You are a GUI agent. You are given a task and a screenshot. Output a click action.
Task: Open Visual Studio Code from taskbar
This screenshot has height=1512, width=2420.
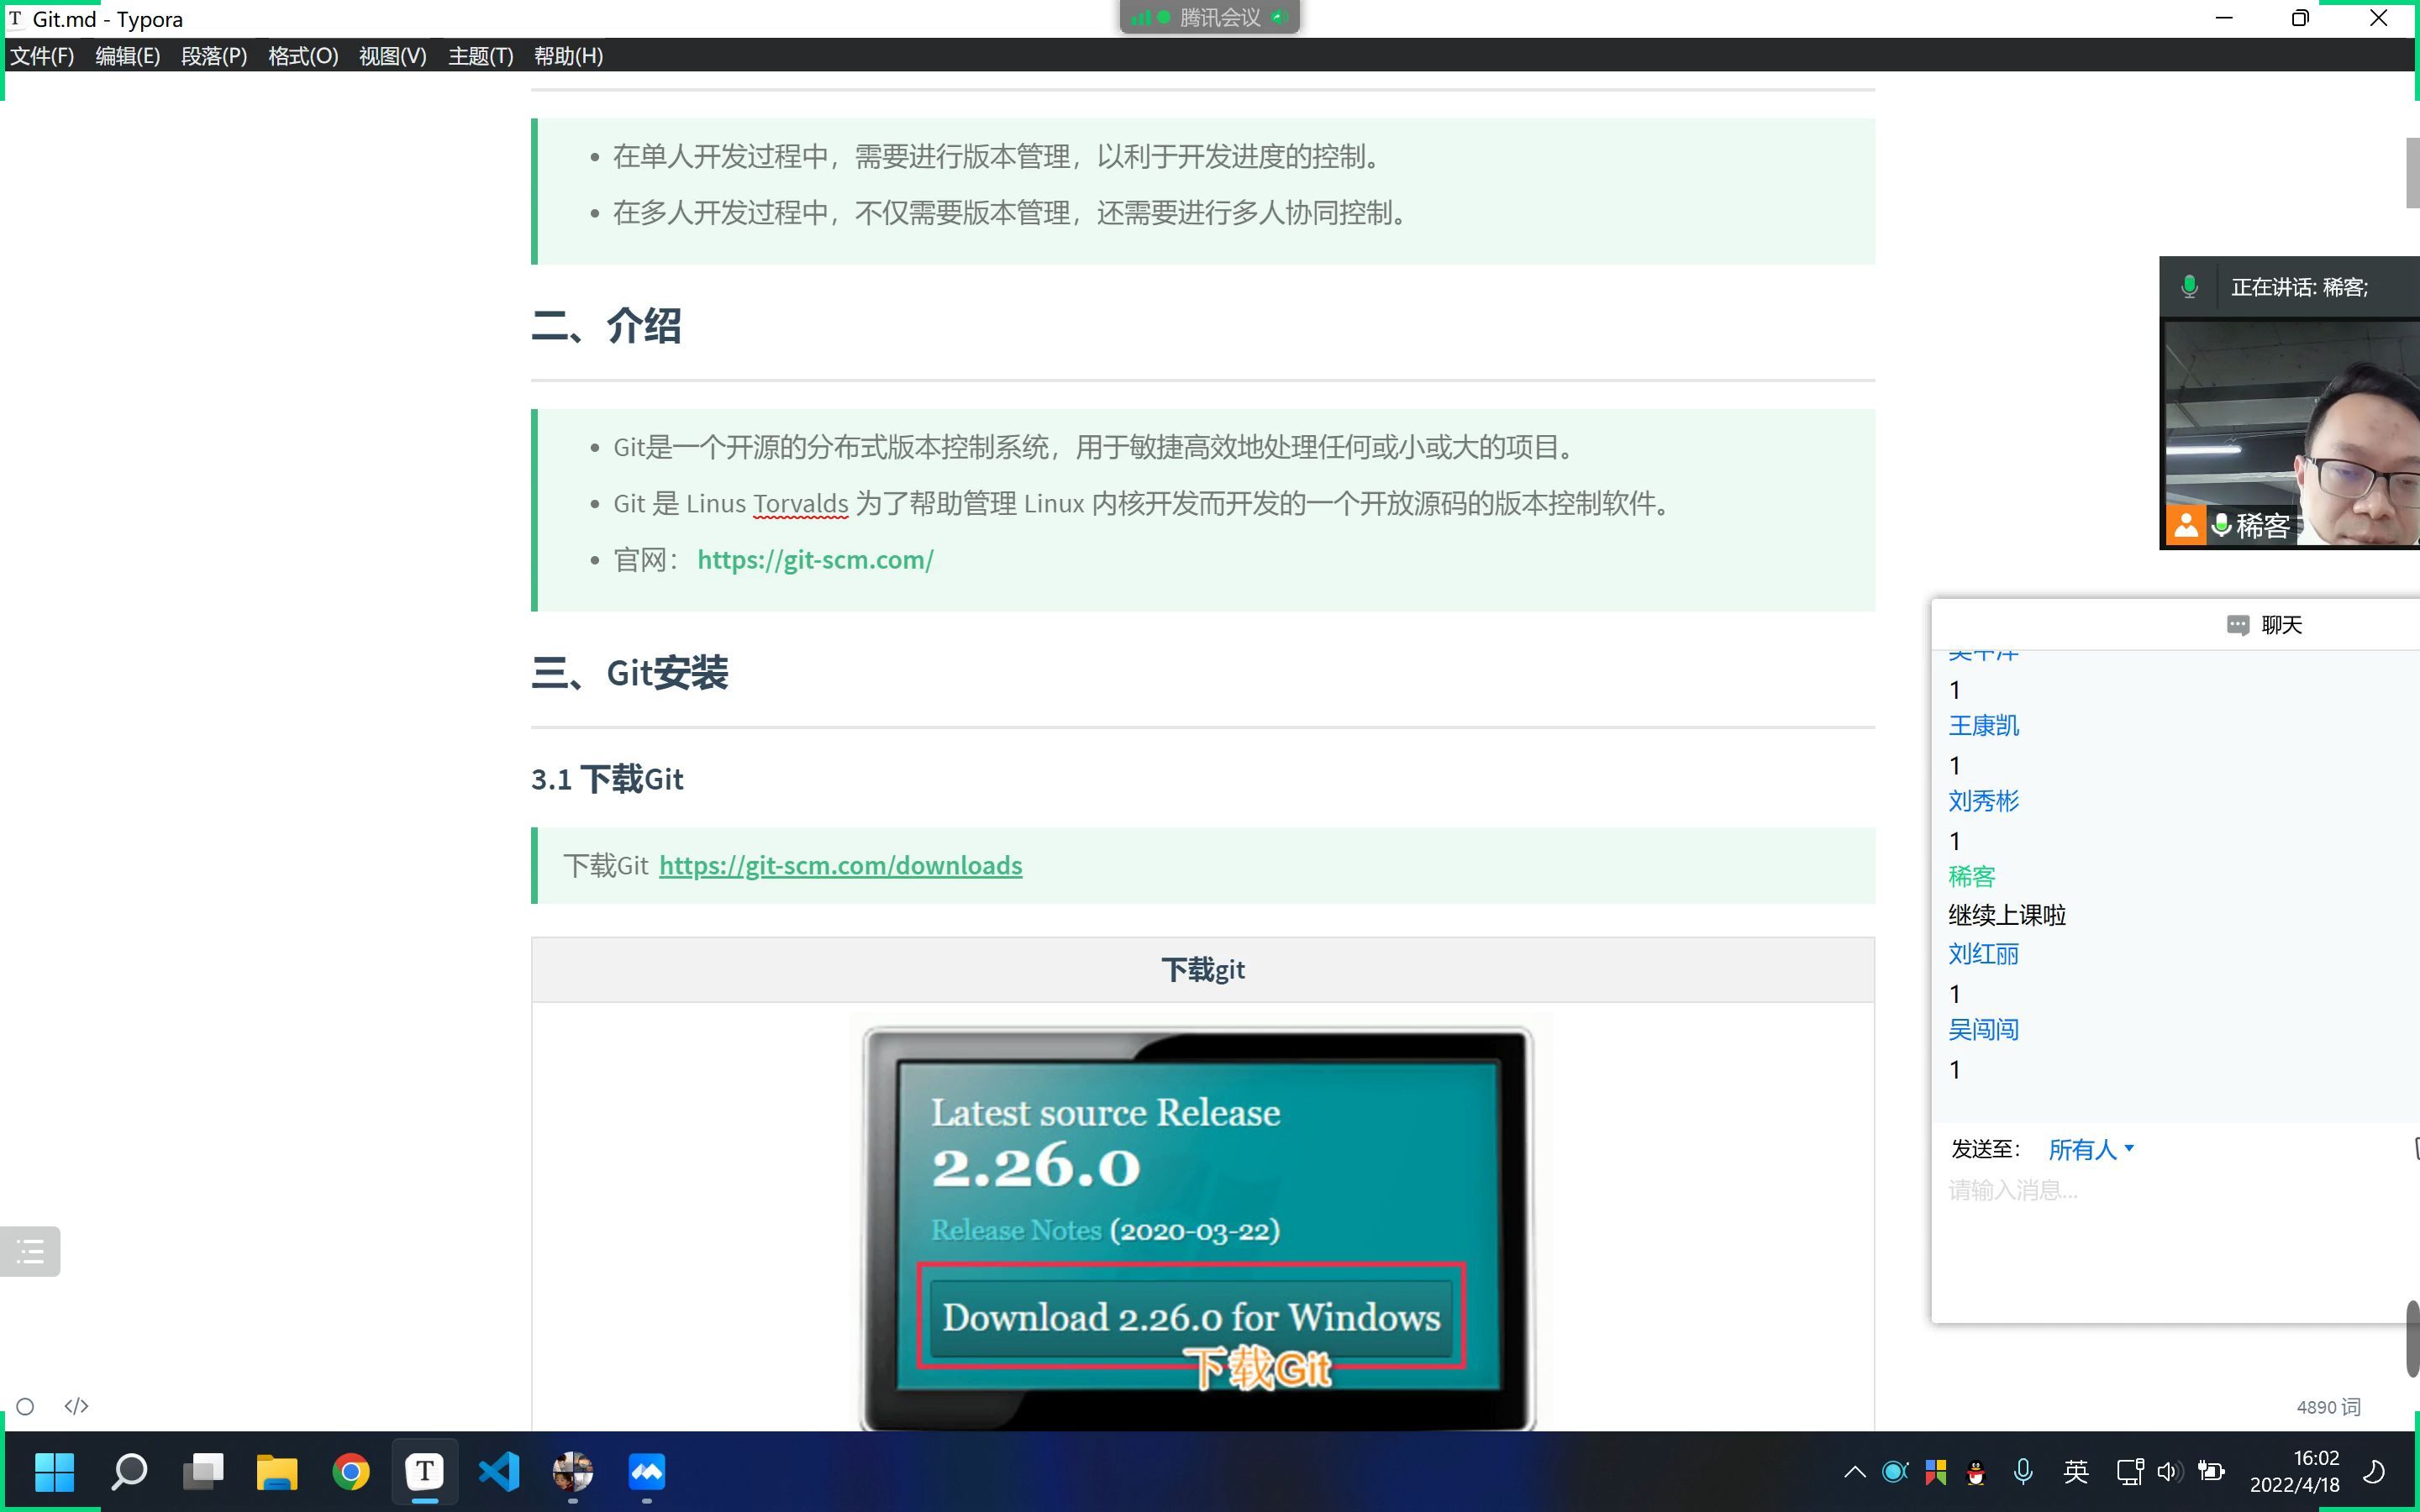498,1472
